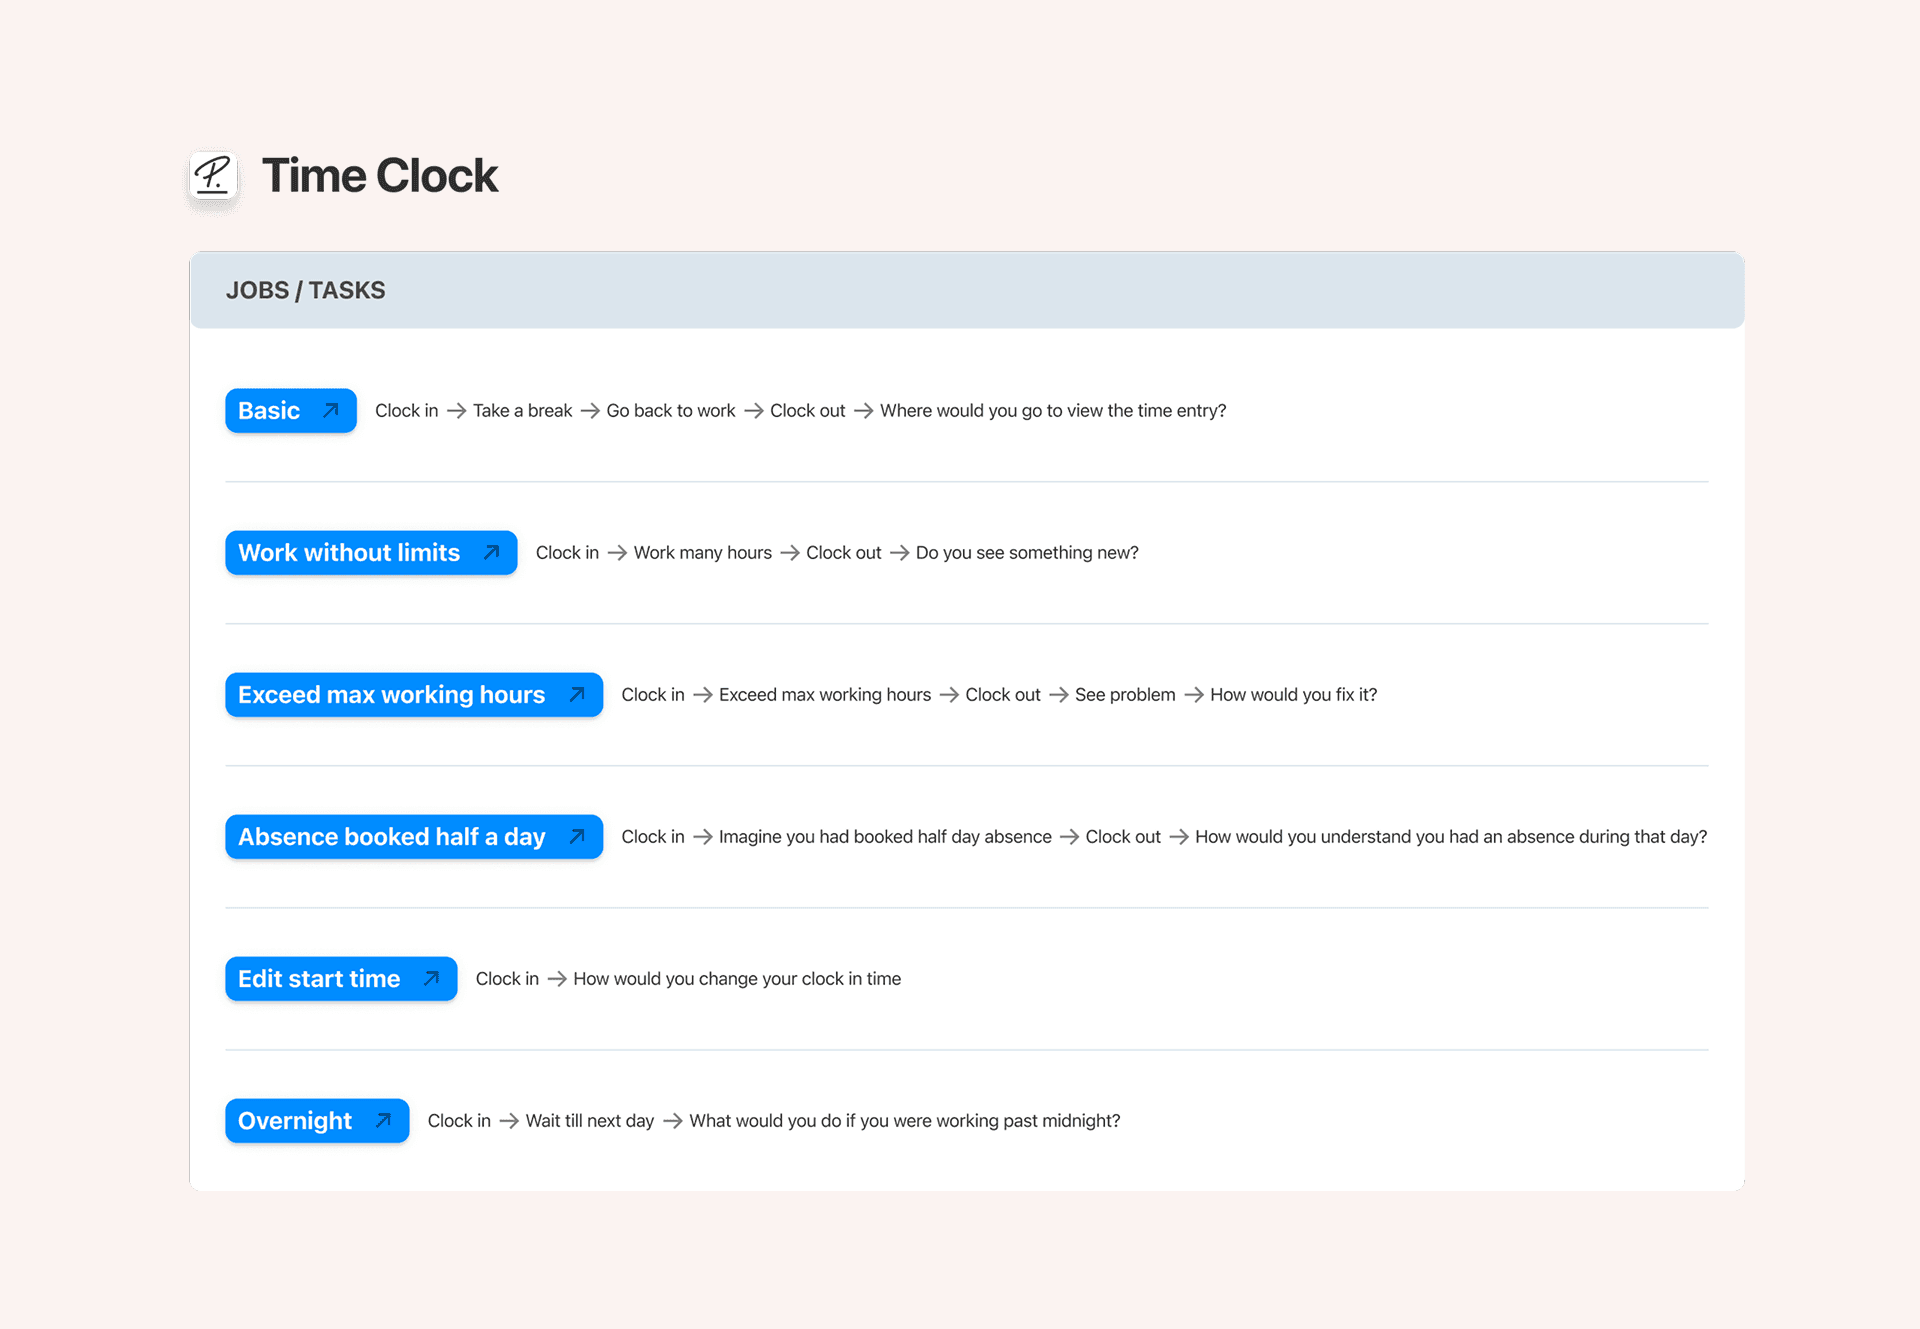Click the Time Clock page title
Viewport: 1920px width, 1329px height.
pyautogui.click(x=380, y=176)
